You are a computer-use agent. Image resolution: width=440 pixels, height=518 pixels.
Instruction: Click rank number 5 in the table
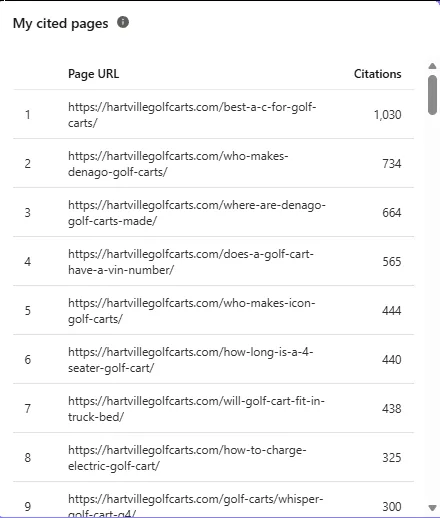[28, 311]
